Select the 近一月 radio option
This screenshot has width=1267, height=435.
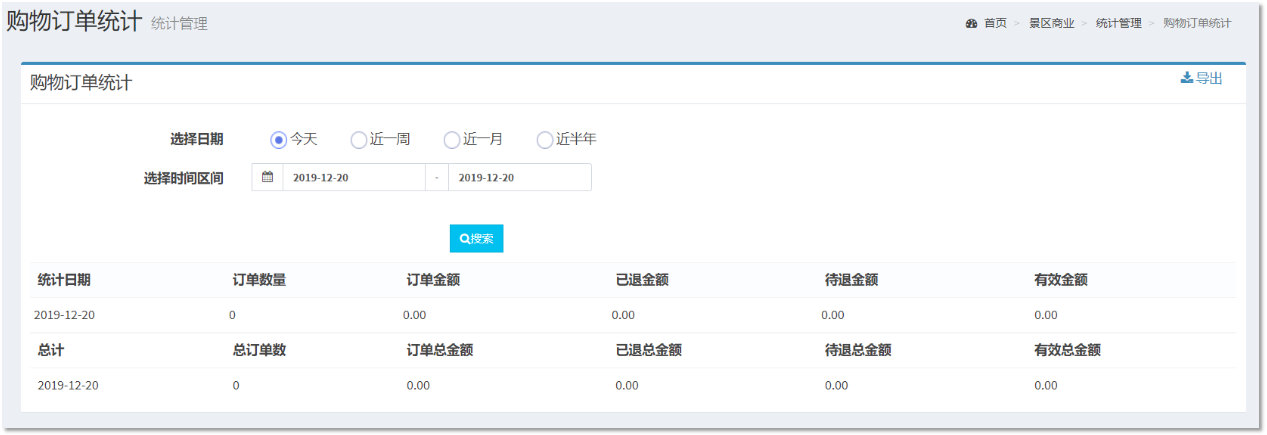click(452, 140)
